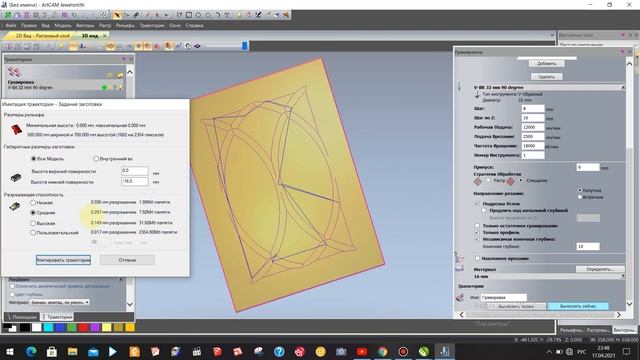Toggle the 'Наклонное врезание' checkbox
The height and width of the screenshot is (360, 640).
coord(477,258)
